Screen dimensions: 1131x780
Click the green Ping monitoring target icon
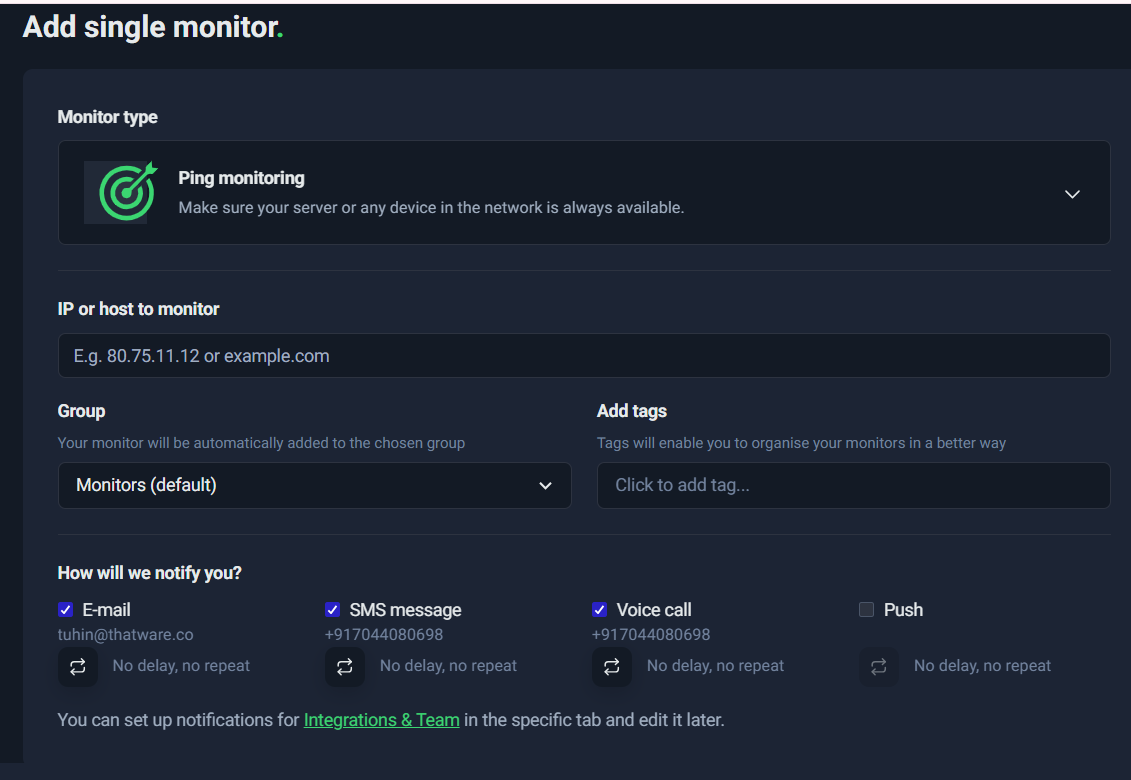pos(128,192)
